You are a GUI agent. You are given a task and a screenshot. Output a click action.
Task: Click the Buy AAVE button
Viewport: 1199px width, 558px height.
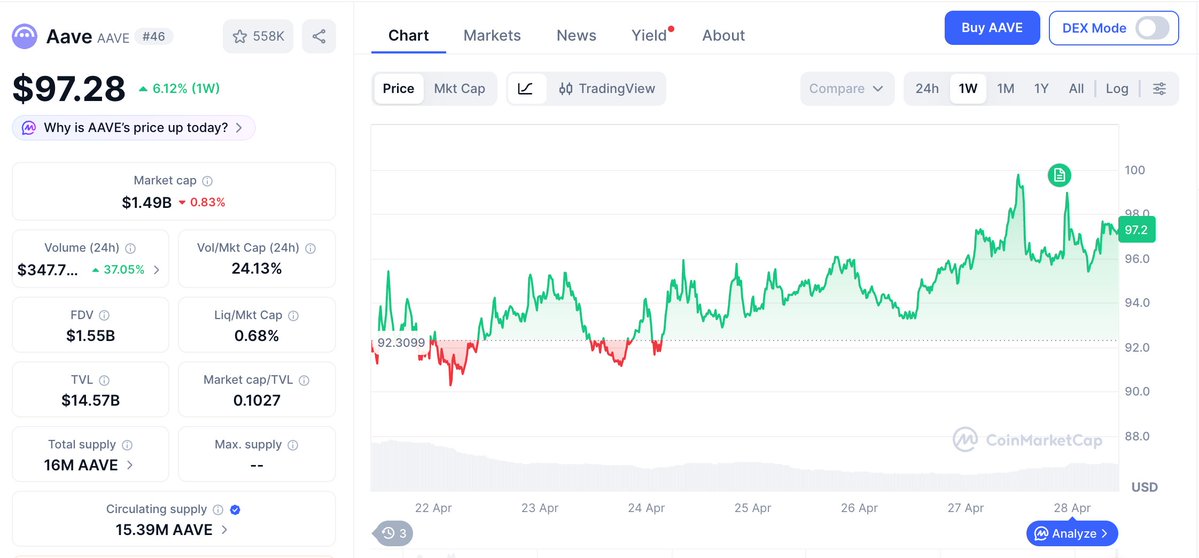991,28
